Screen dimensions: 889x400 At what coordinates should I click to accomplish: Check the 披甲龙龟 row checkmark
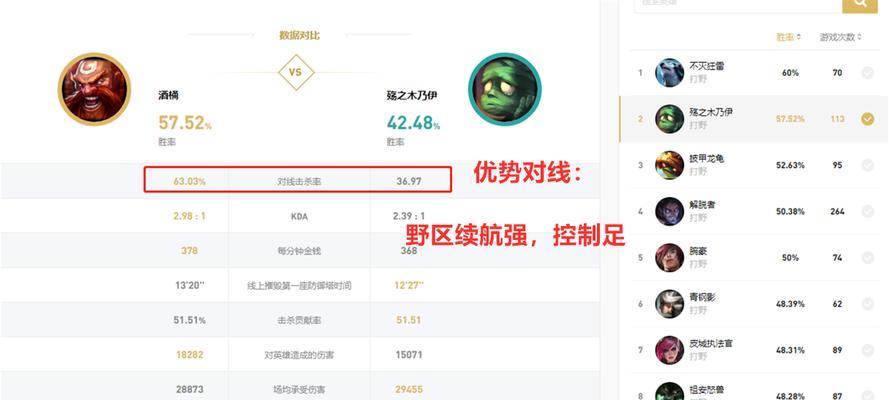tap(867, 165)
